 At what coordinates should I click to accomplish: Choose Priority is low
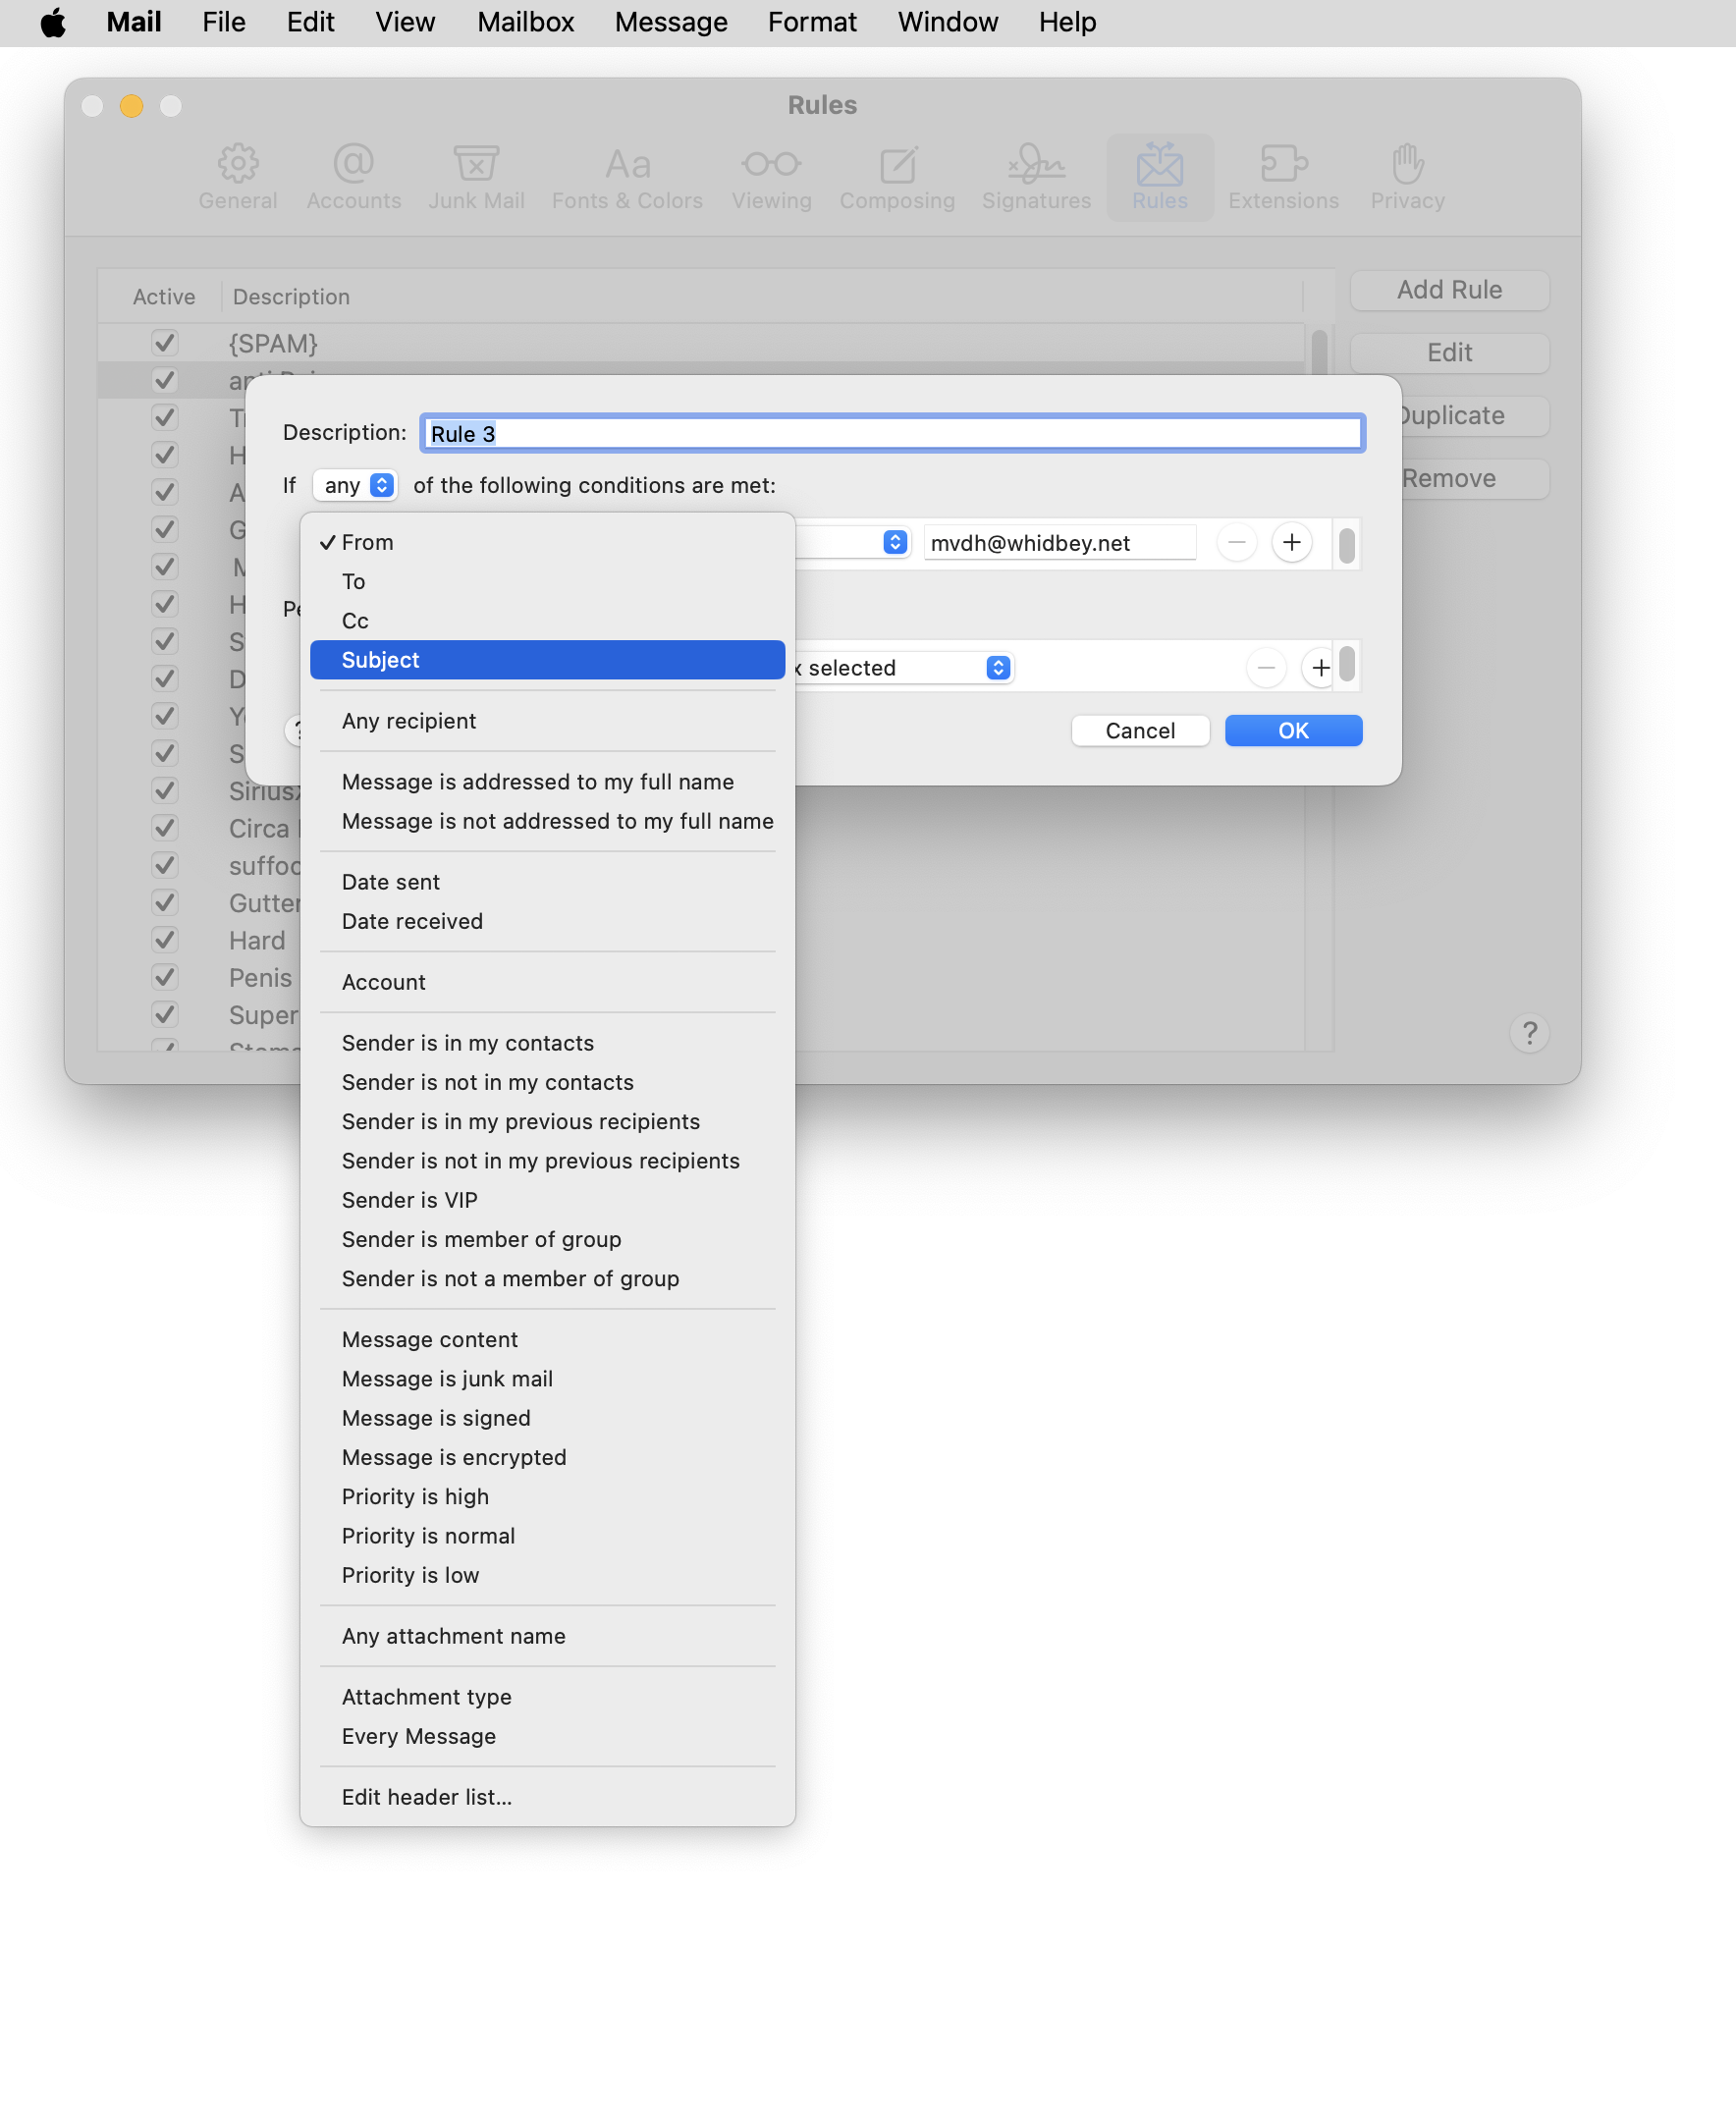[547, 1575]
